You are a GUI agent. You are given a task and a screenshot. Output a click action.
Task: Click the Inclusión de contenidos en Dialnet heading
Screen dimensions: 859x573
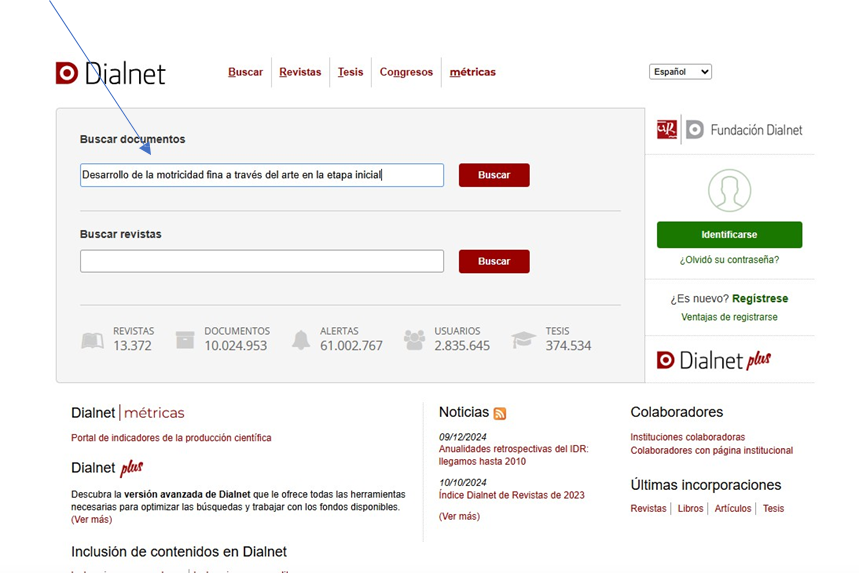(179, 552)
